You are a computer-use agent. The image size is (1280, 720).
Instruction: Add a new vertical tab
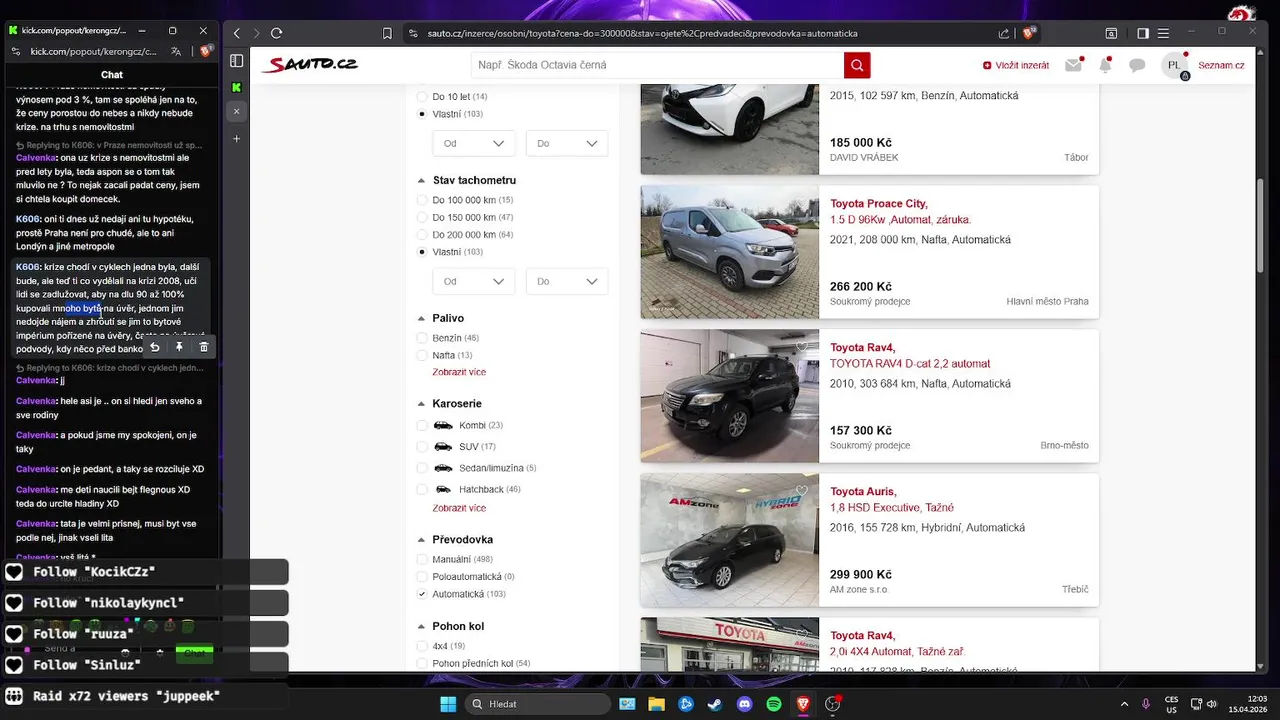click(237, 138)
